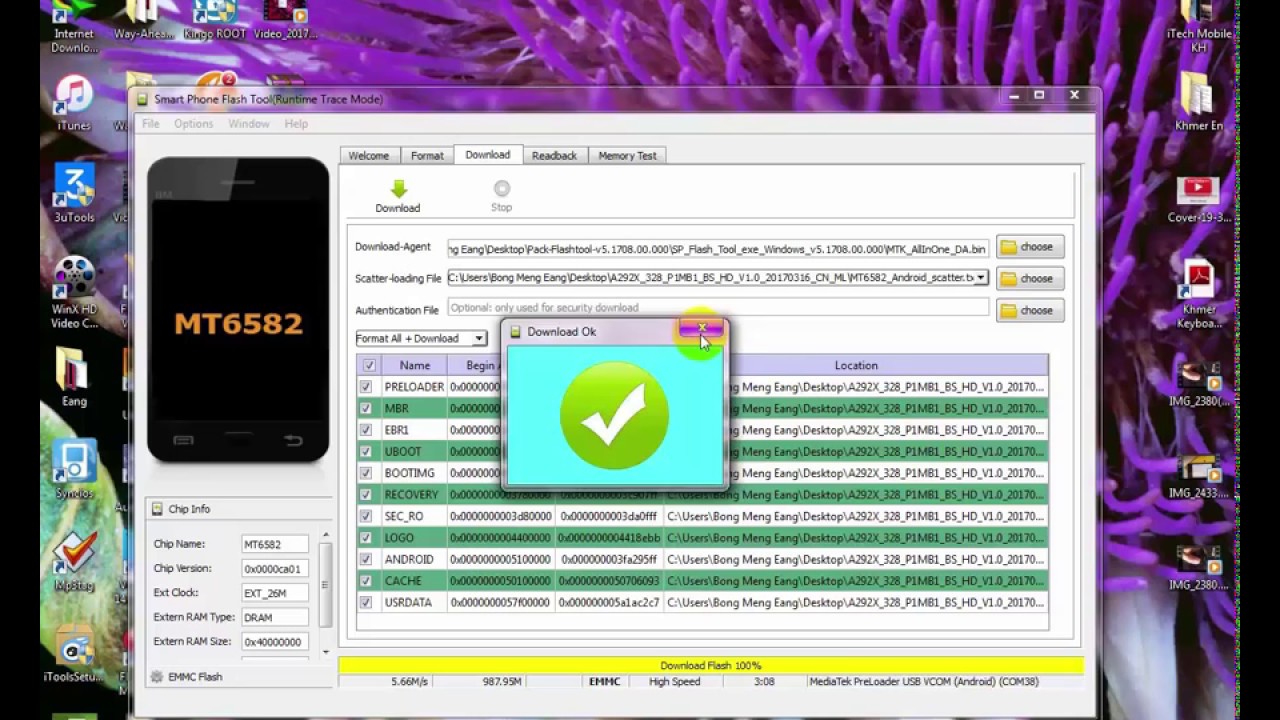The image size is (1280, 720).
Task: Uncheck the SEC_RO partition checkbox
Action: tap(366, 516)
